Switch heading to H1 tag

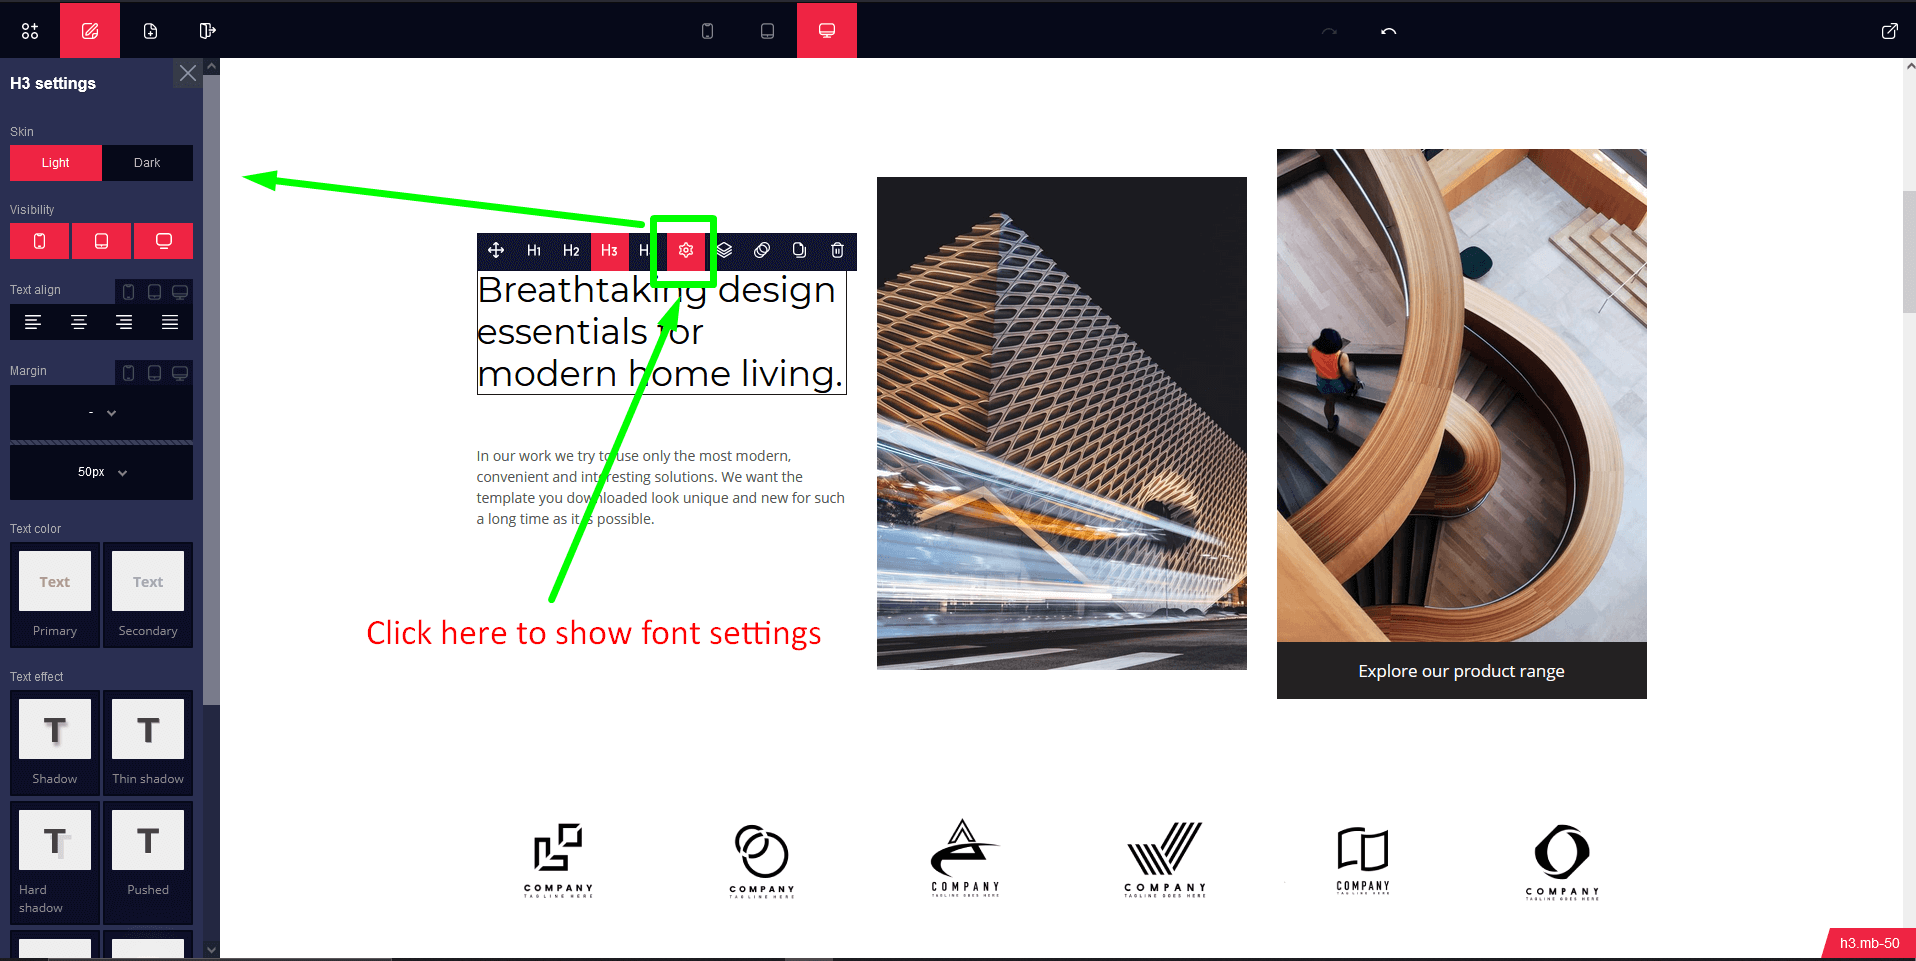pyautogui.click(x=534, y=250)
